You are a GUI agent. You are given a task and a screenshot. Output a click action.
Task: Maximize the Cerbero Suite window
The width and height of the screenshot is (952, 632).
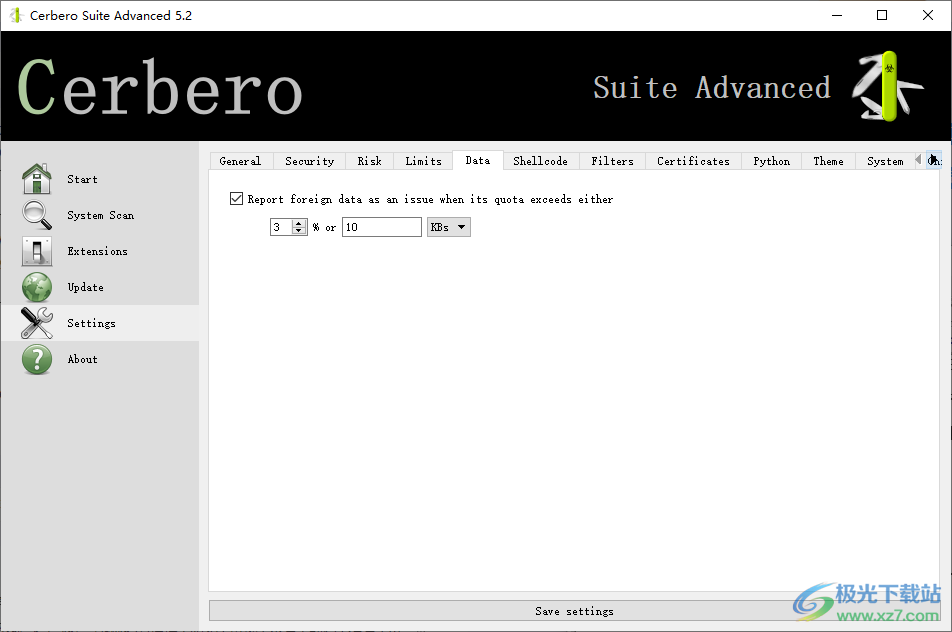coord(882,15)
